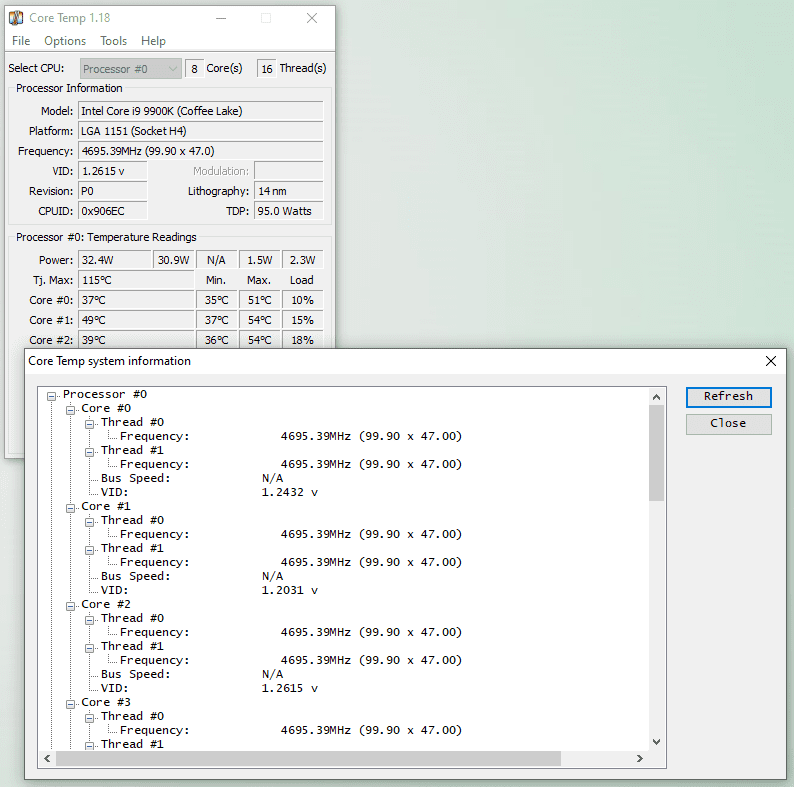The height and width of the screenshot is (787, 794).
Task: Select the Core #1 tree label
Action: 106,506
